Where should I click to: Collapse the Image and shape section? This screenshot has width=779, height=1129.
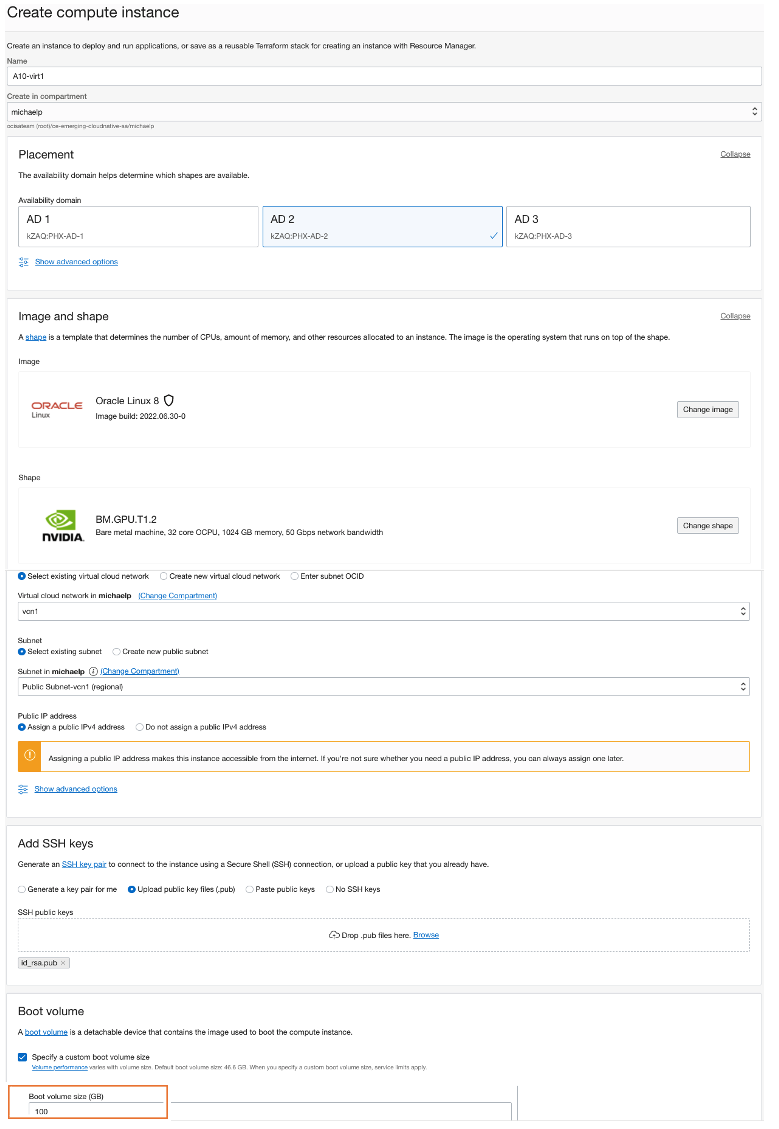[735, 316]
